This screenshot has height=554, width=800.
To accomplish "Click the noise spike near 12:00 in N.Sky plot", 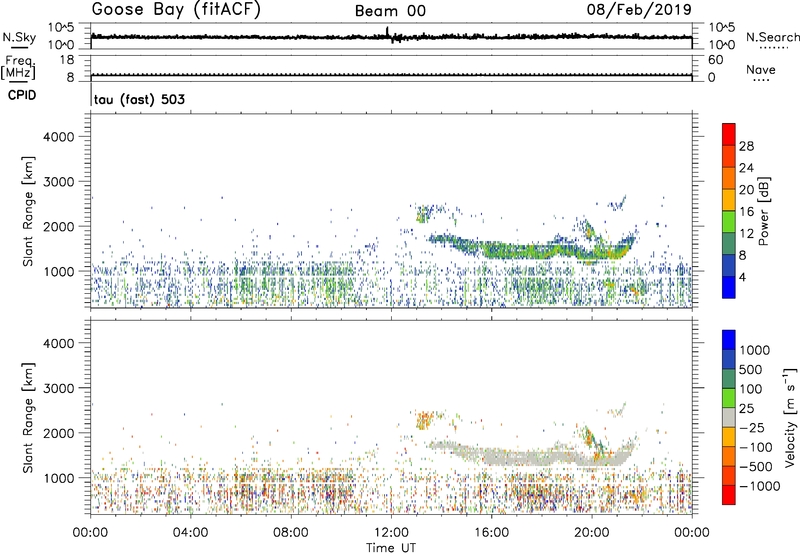I will [387, 32].
